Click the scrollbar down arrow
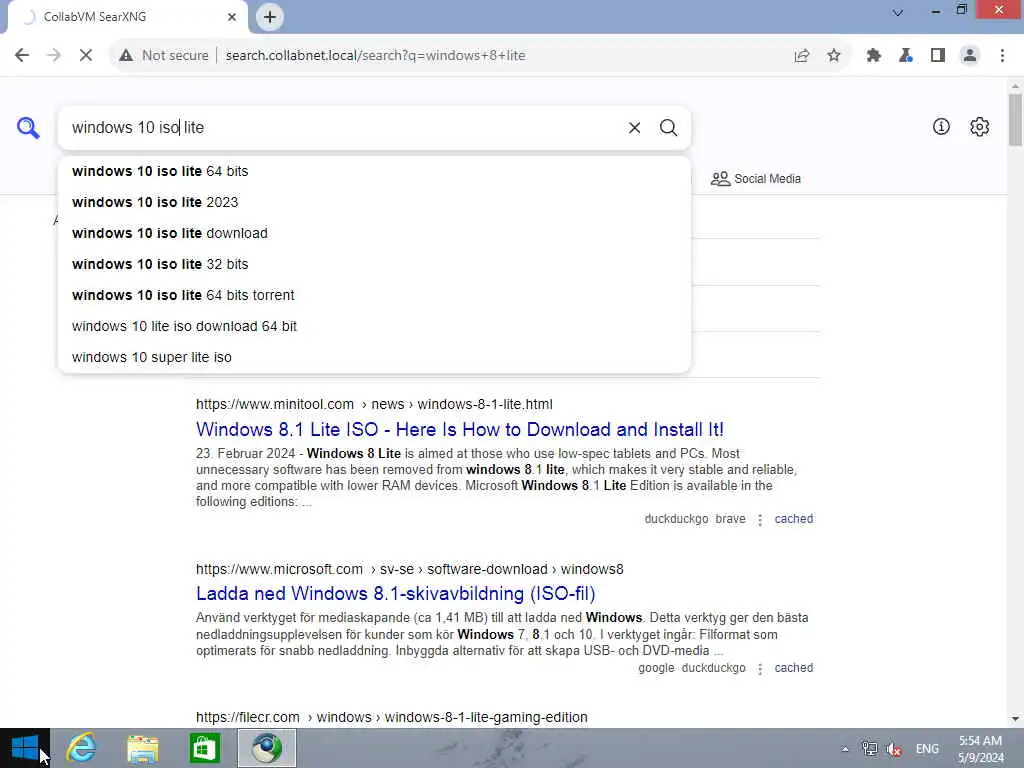Screen dimensions: 1024x768 (x=1015, y=719)
